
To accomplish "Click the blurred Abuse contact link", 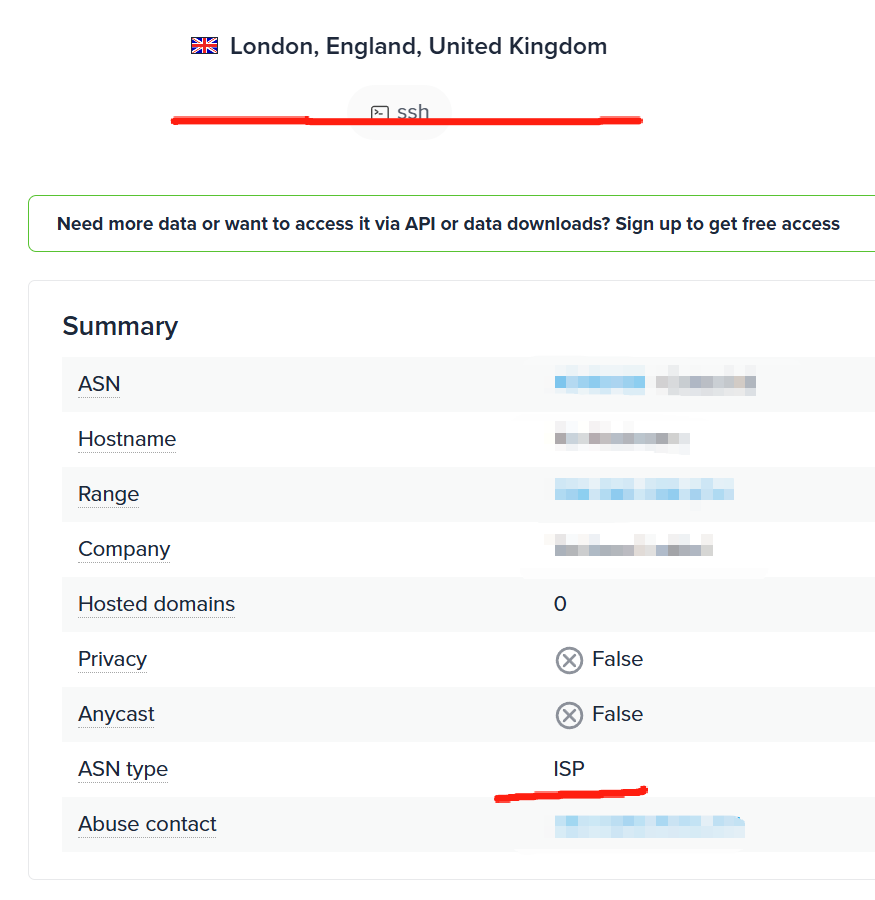I will coord(649,826).
